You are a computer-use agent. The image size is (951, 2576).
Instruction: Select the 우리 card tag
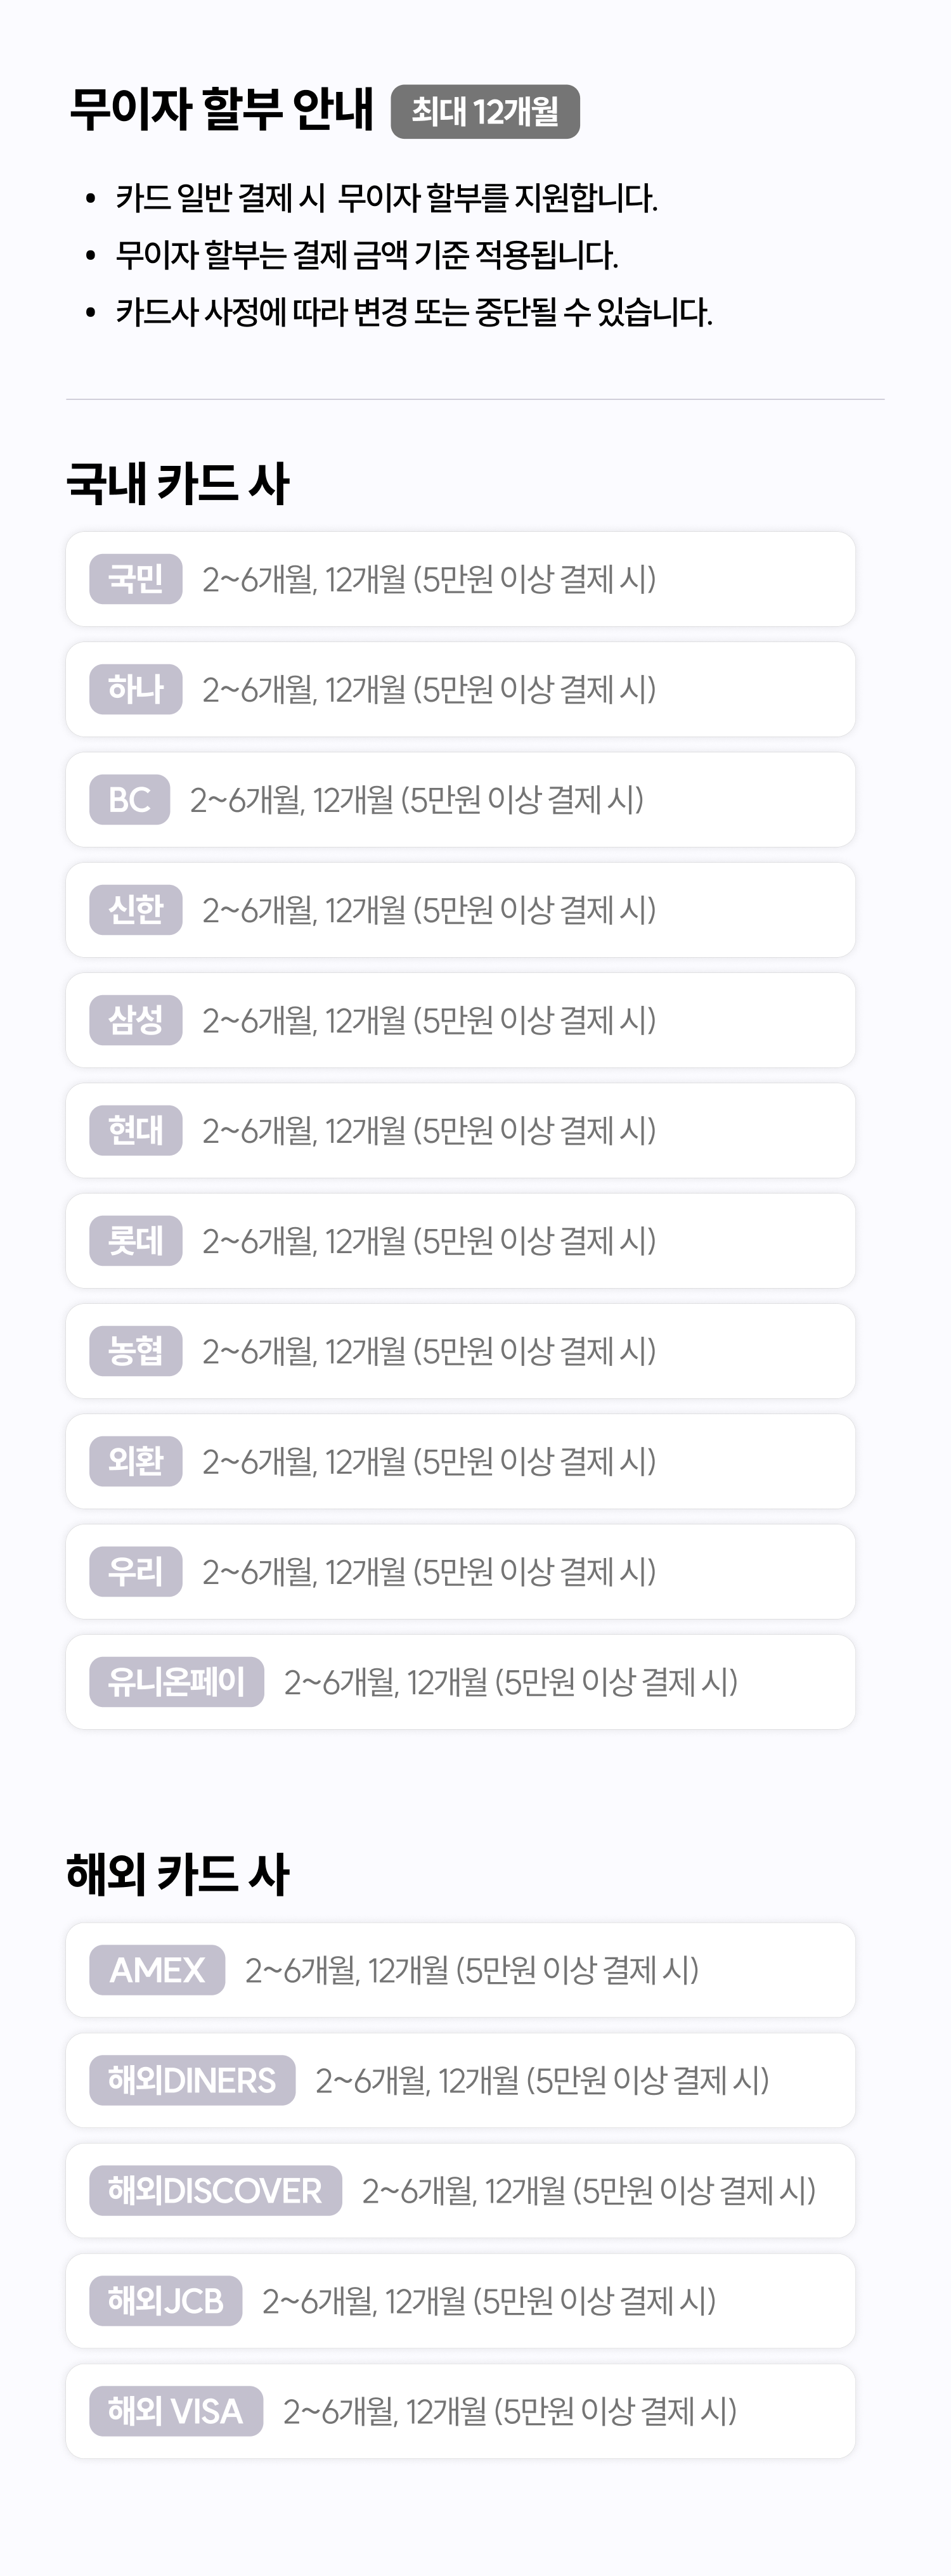pyautogui.click(x=135, y=1571)
